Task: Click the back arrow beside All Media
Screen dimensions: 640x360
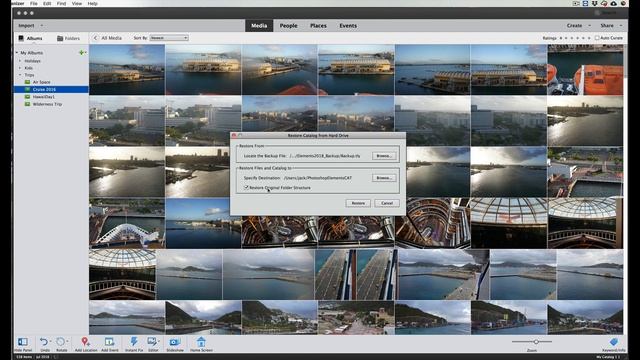Action: coord(95,38)
